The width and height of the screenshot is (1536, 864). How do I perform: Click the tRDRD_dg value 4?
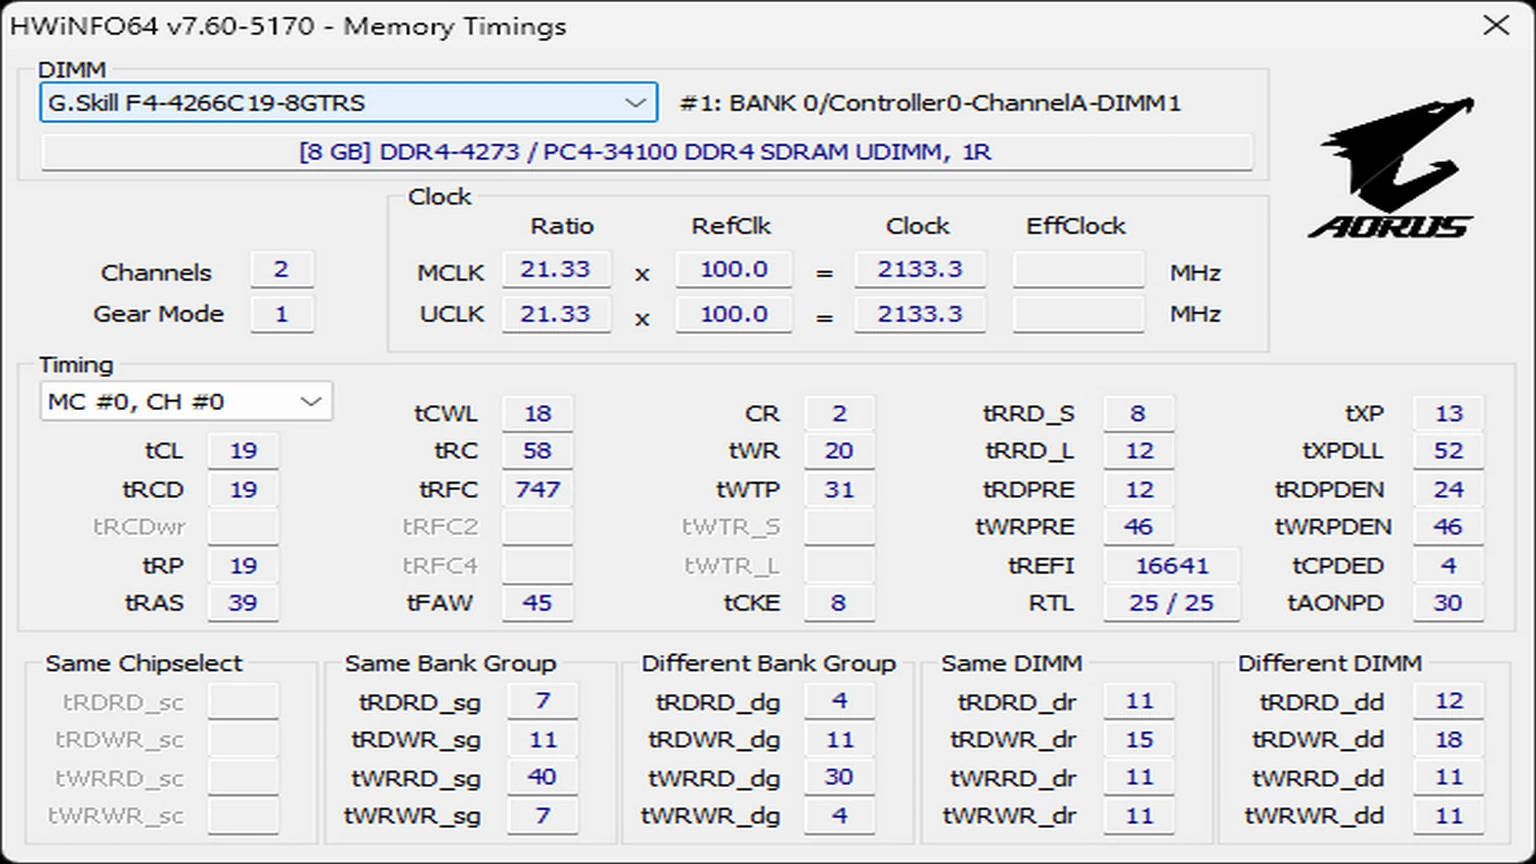pyautogui.click(x=839, y=701)
